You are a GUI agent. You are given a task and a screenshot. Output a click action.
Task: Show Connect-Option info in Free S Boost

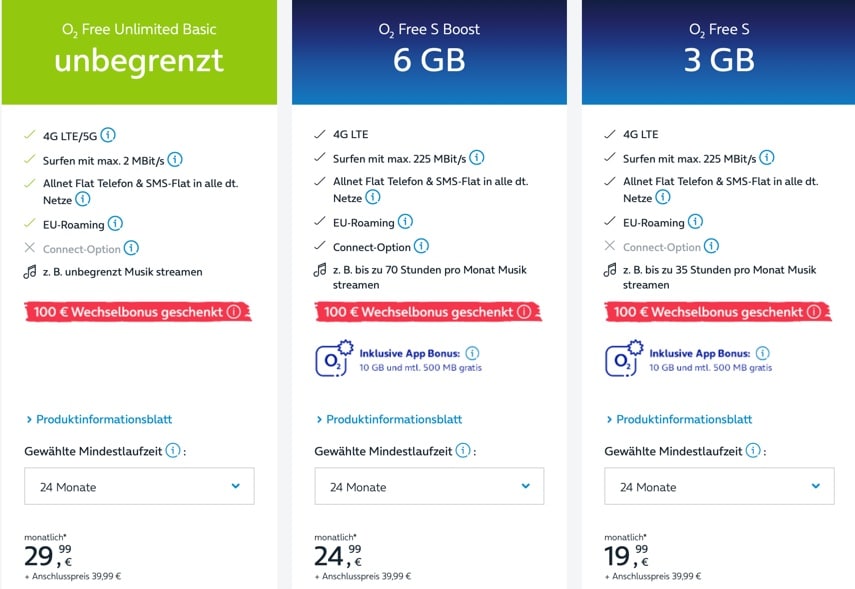421,246
